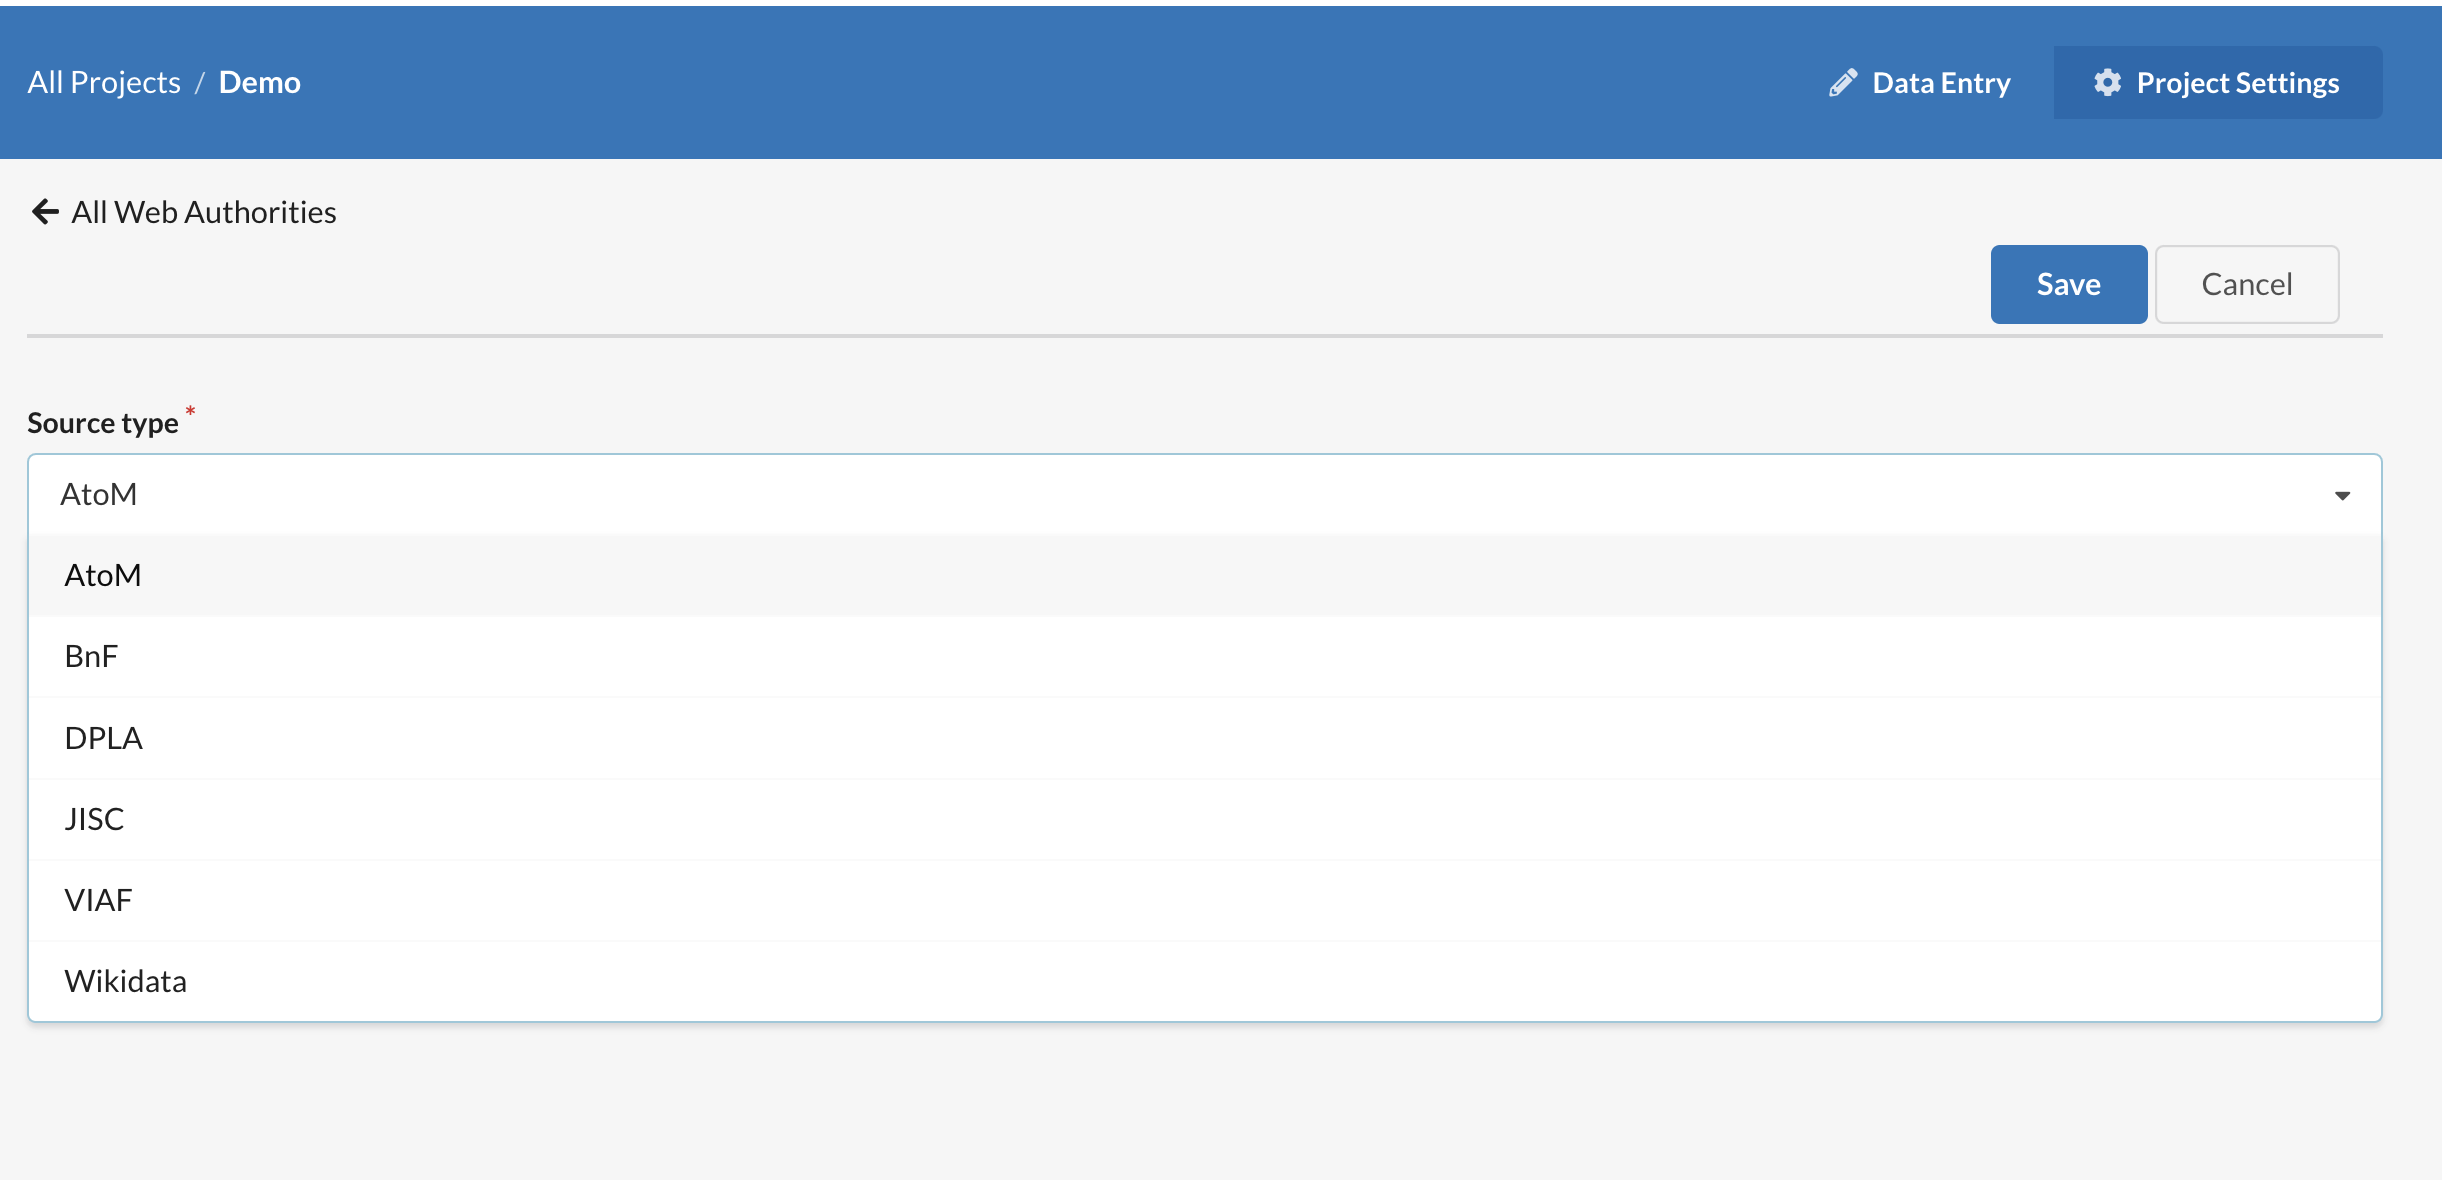Switch to the Project Settings tab
Viewport: 2442px width, 1180px height.
2217,83
